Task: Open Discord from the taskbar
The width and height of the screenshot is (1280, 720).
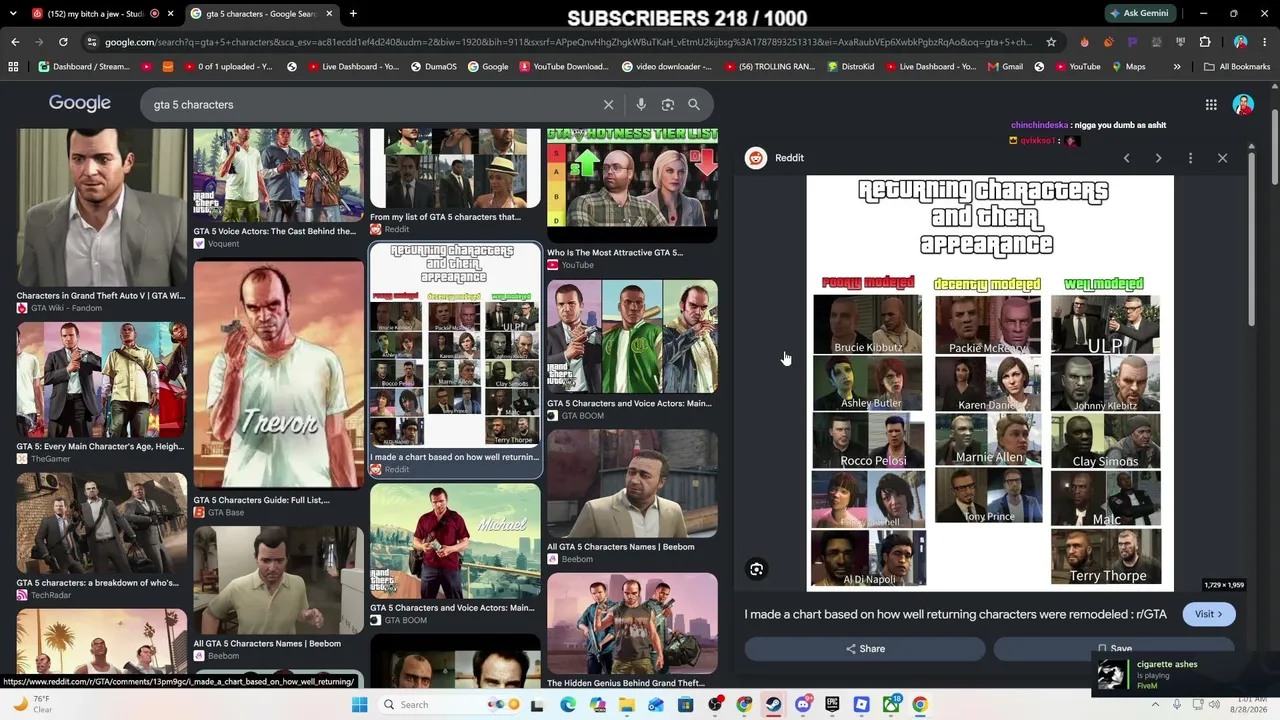Action: (803, 705)
